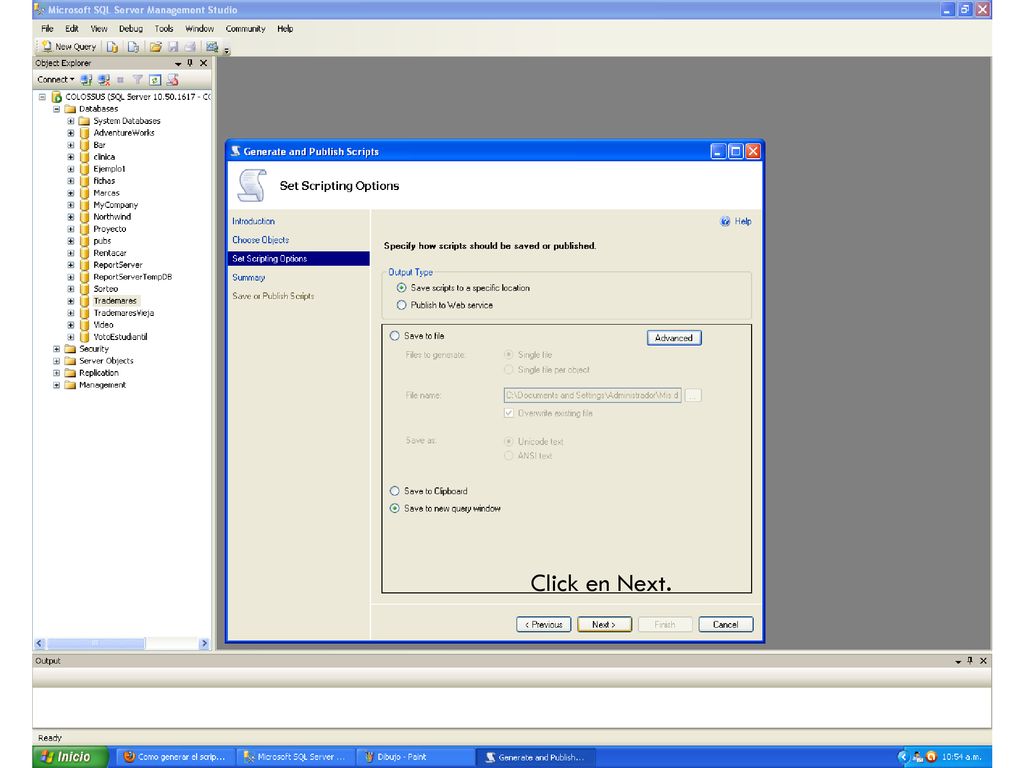The image size is (1024, 768).
Task: Select the COLOSSUS server icon
Action: (x=57, y=97)
